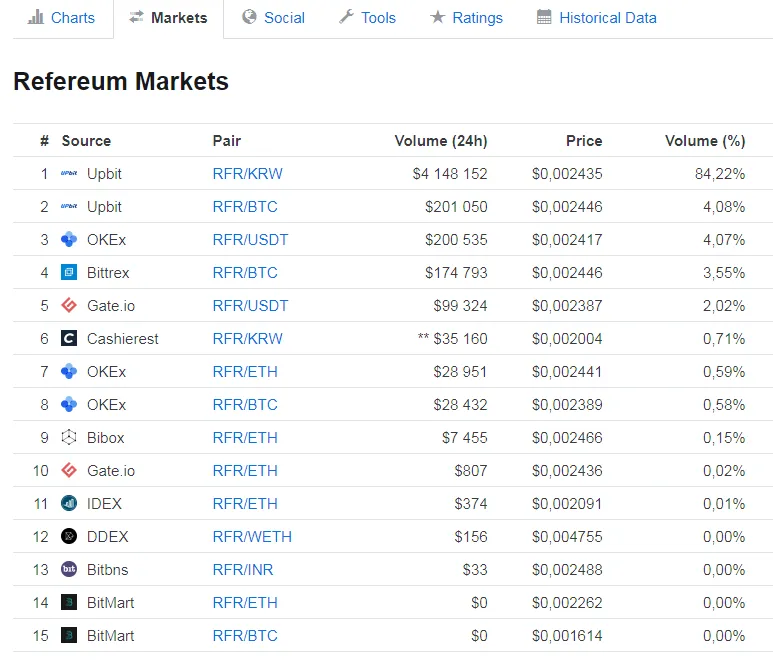Select the Markets tab
Image resolution: width=773 pixels, height=662 pixels.
pyautogui.click(x=168, y=18)
